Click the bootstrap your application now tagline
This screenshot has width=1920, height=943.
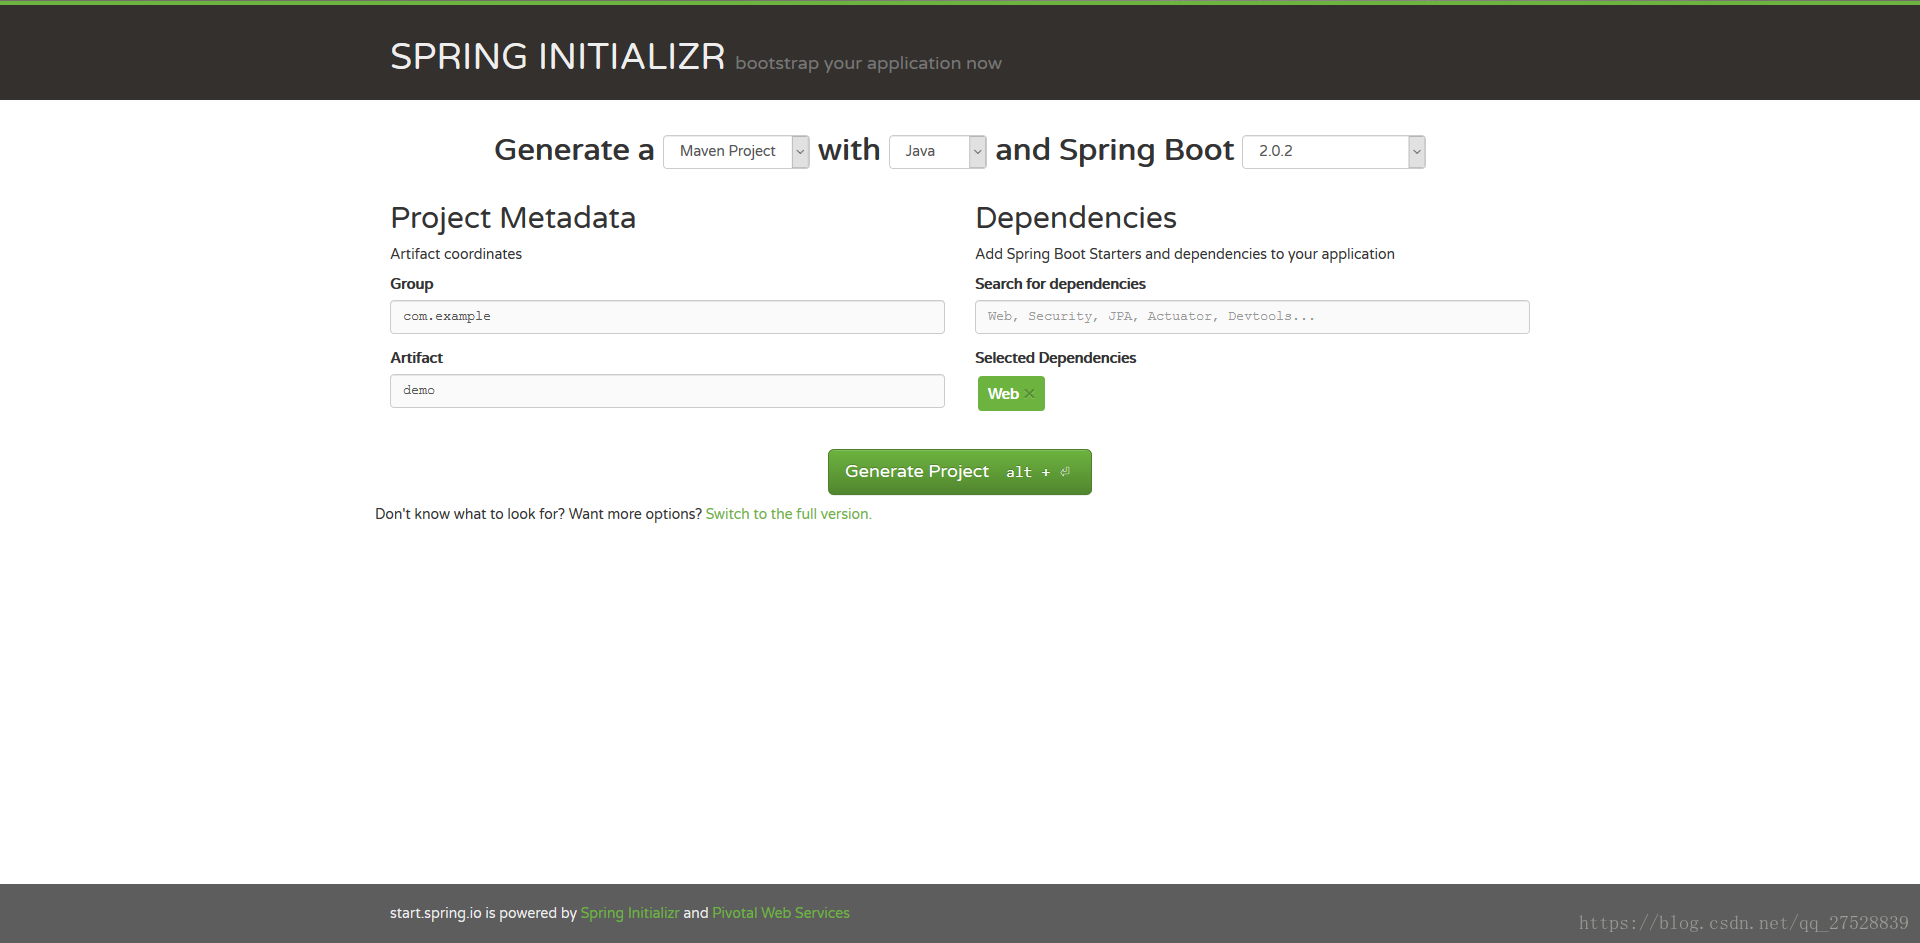coord(868,63)
